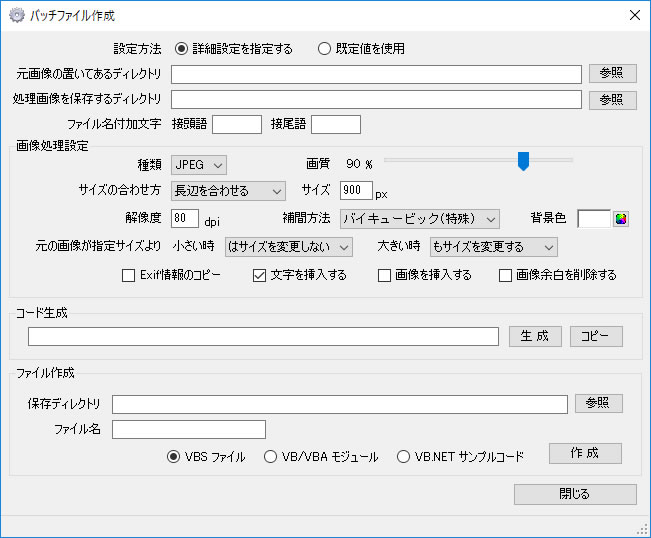Open the background color picker icon
Screen dimensions: 651x538
(x=621, y=219)
